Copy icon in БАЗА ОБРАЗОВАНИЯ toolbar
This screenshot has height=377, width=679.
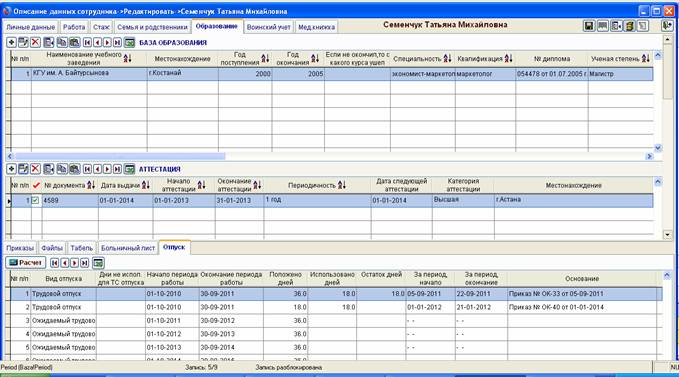coord(61,42)
